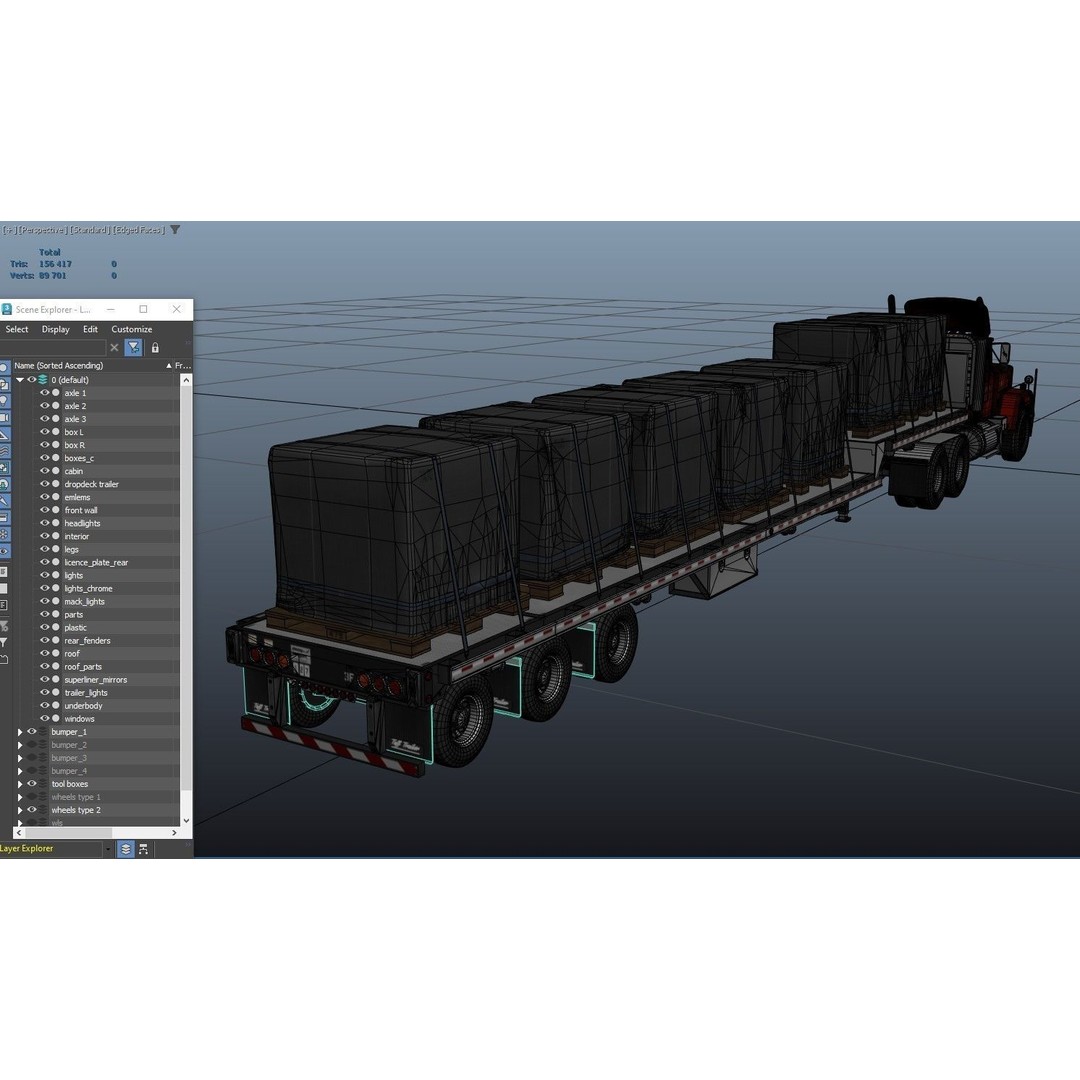Open the Customize menu in Scene Explorer

[x=131, y=329]
